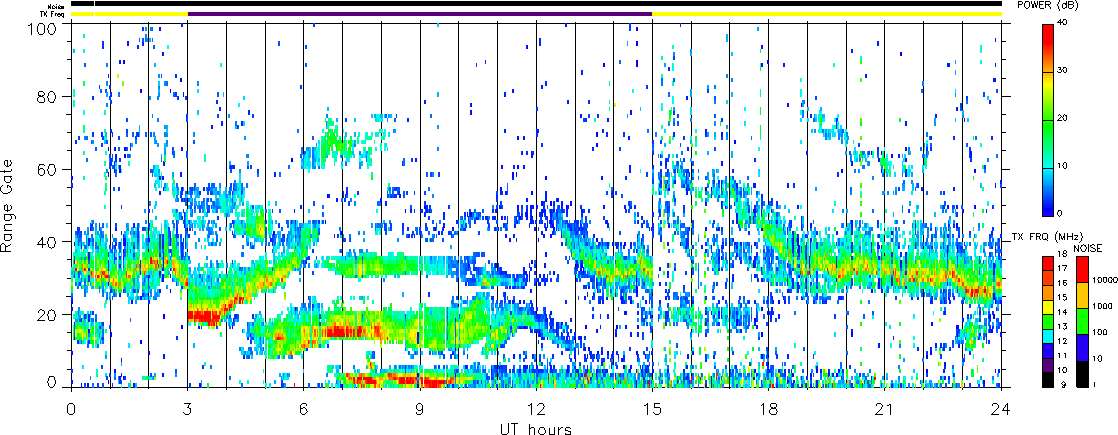The width and height of the screenshot is (1118, 435).
Task: Click the 21 tick on UT hours axis
Action: tap(885, 409)
